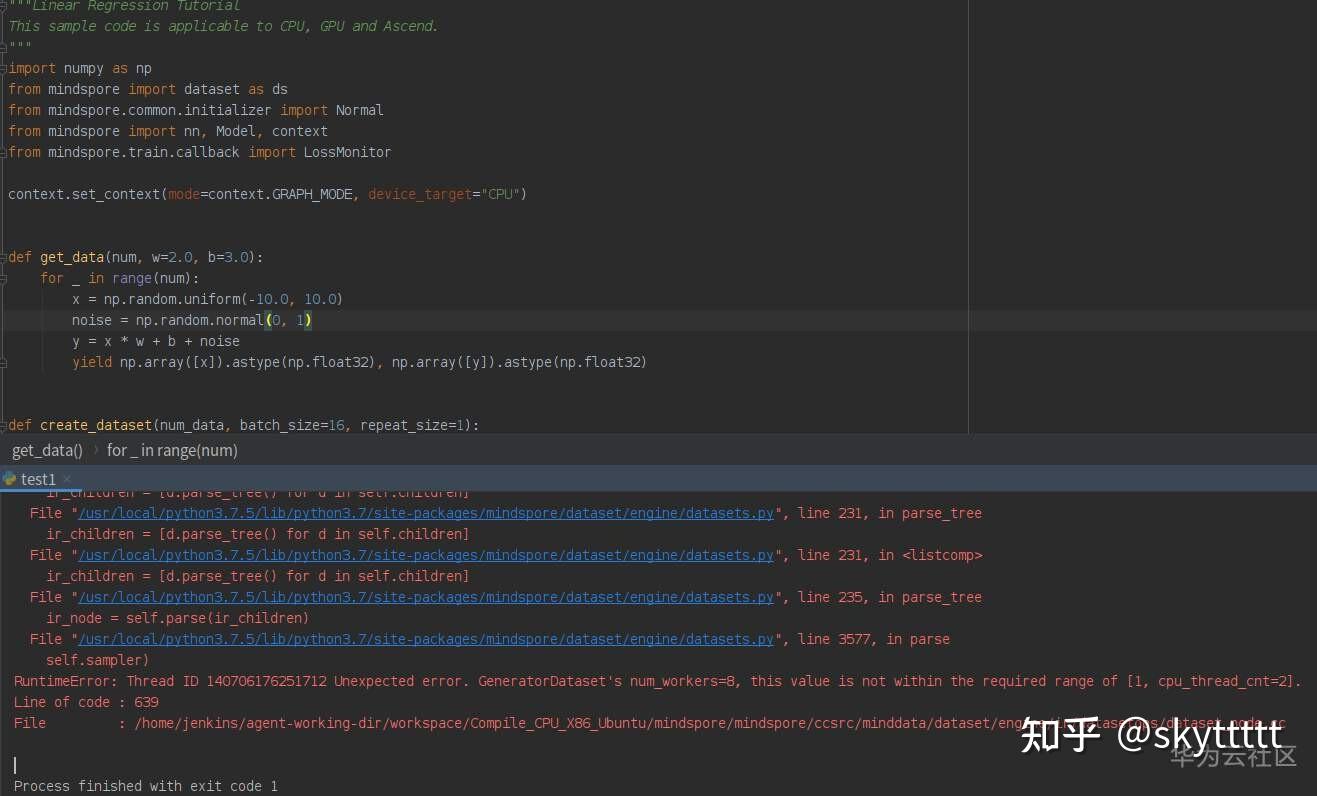Open the 'for _ in range(num)' breadcrumb

172,450
